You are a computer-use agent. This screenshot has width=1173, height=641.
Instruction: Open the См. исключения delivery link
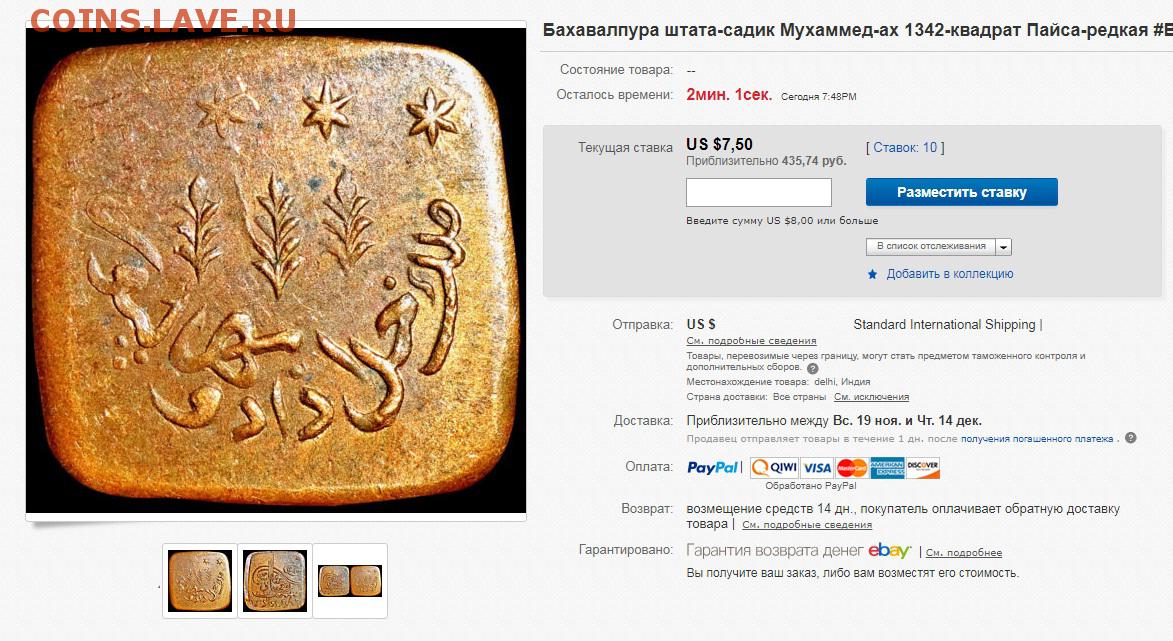[x=872, y=396]
